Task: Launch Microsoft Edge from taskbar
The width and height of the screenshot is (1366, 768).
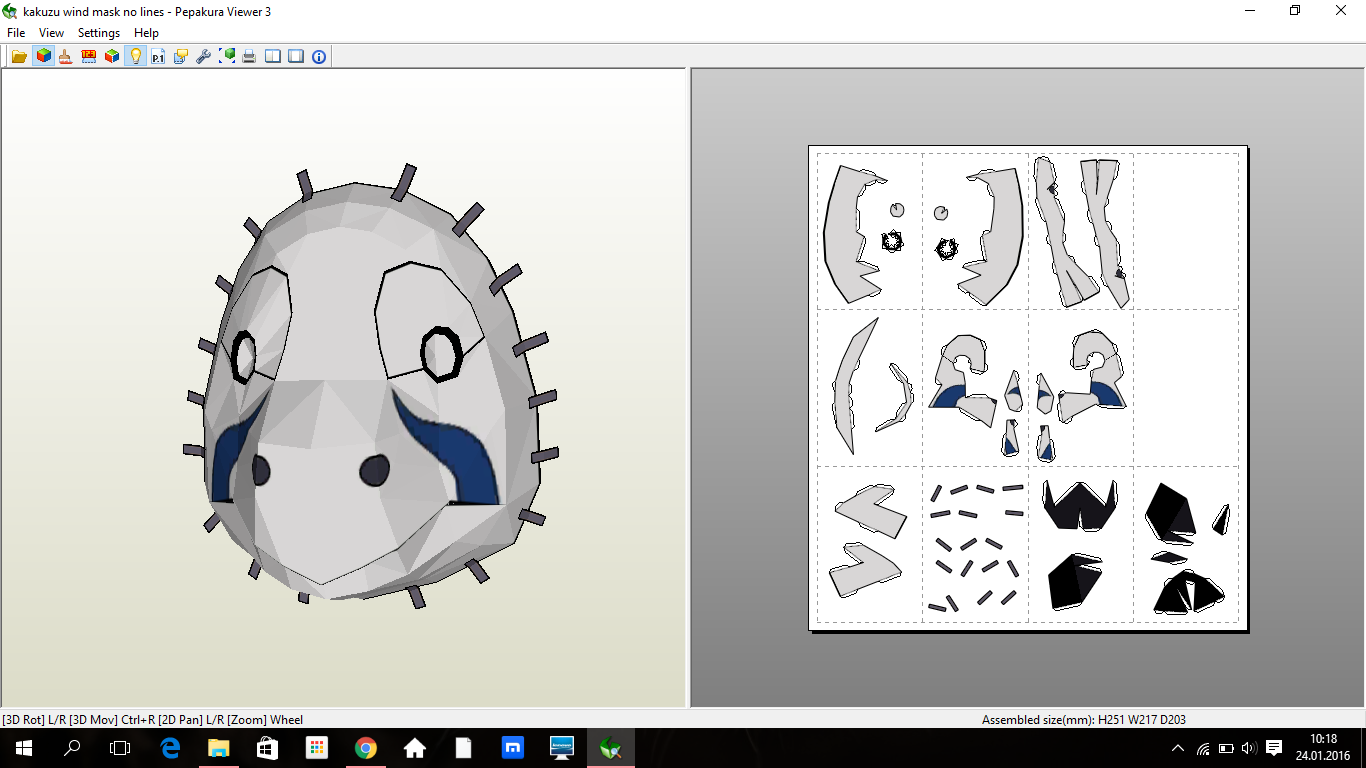Action: coord(170,748)
